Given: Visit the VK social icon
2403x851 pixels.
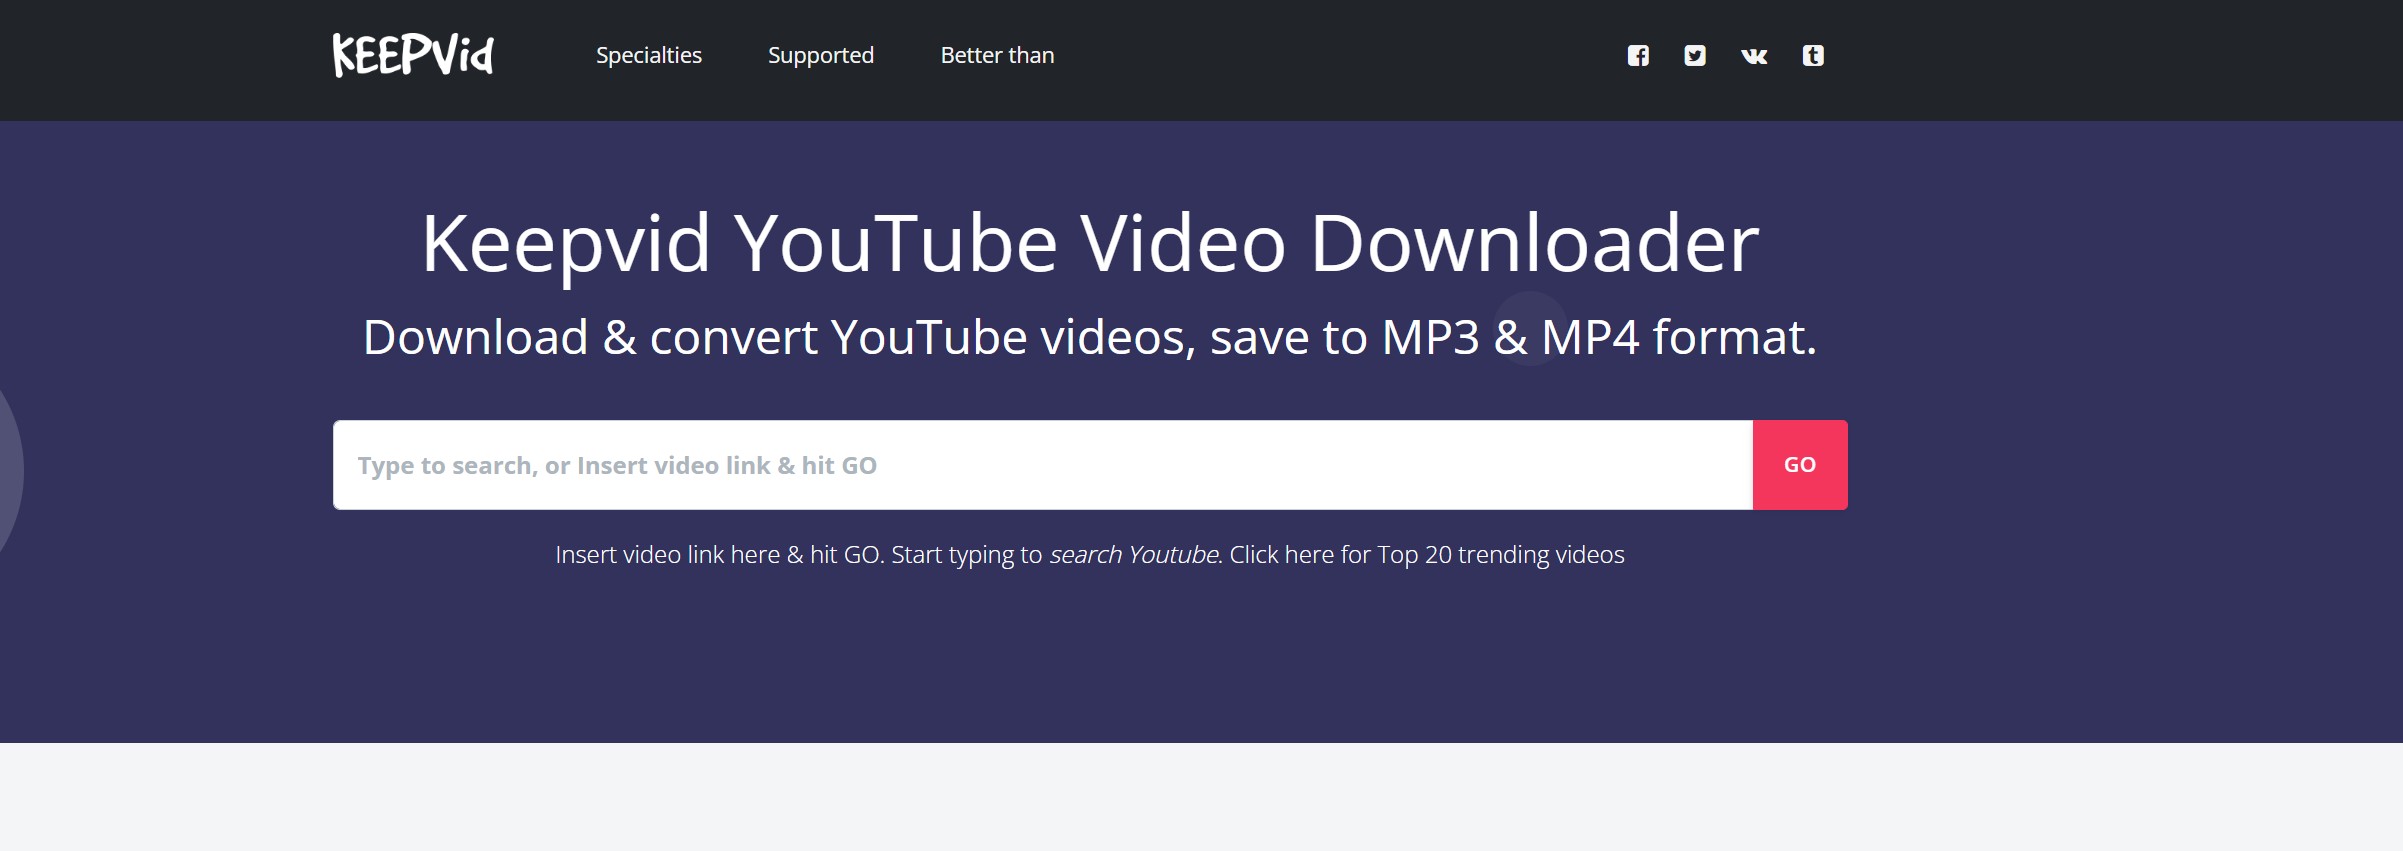Looking at the screenshot, I should (1754, 56).
